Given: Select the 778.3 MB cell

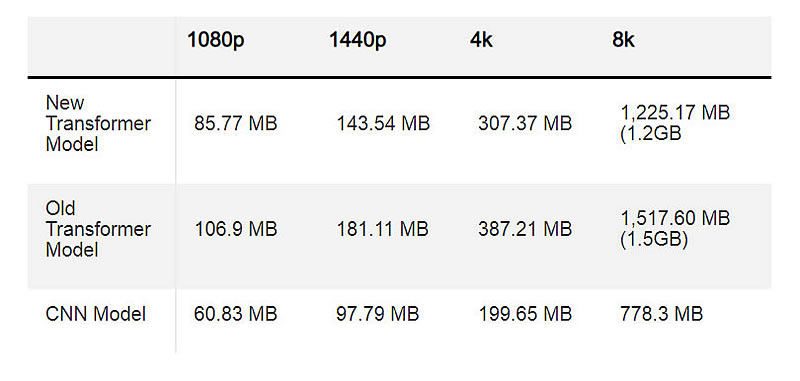Looking at the screenshot, I should pos(661,314).
